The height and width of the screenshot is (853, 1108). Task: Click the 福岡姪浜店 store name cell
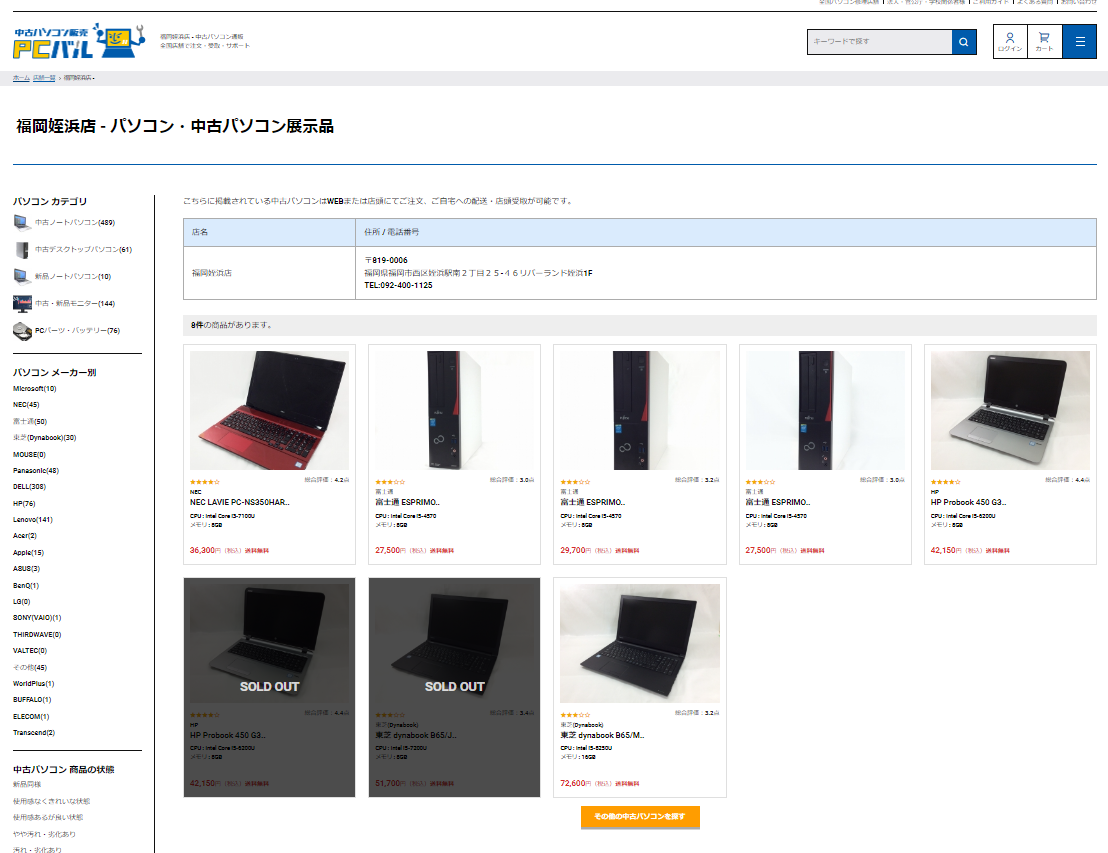[x=269, y=273]
